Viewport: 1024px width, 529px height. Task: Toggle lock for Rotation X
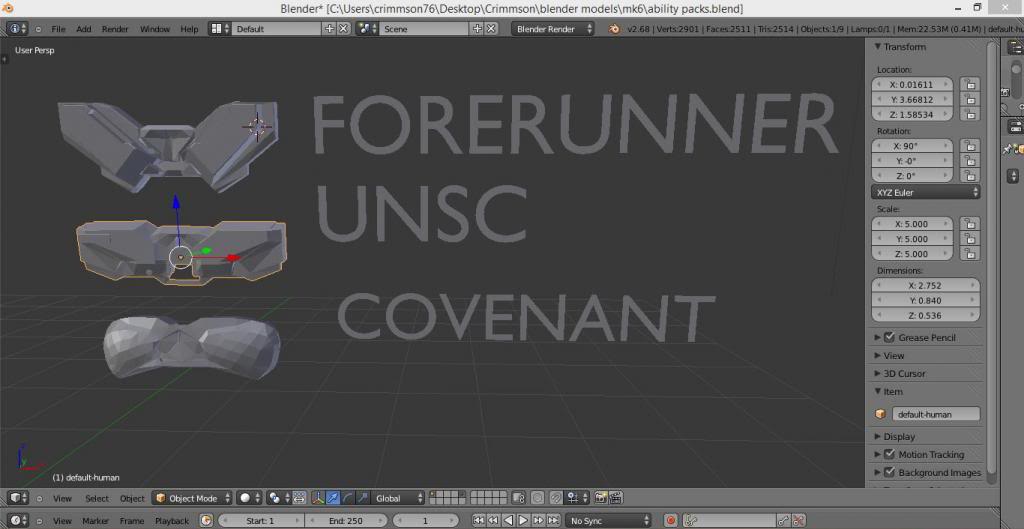[970, 146]
